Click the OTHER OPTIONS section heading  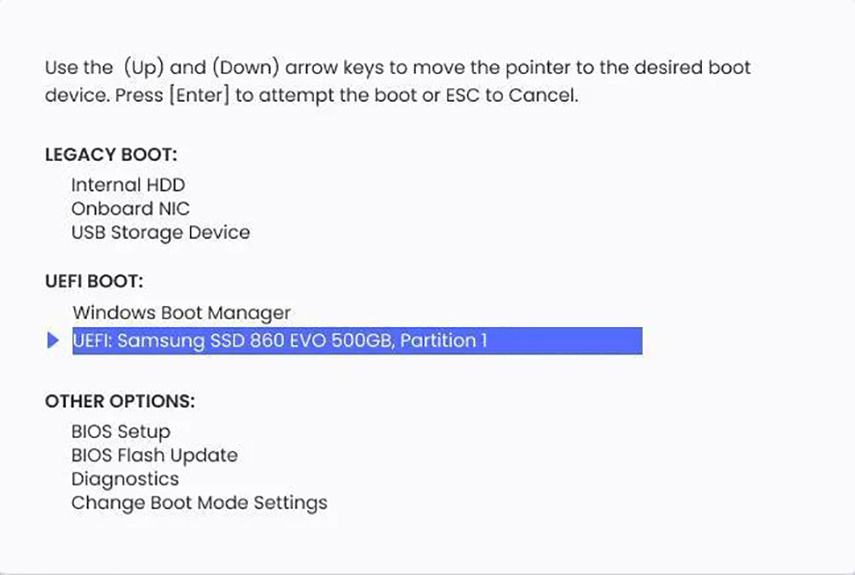pos(120,402)
